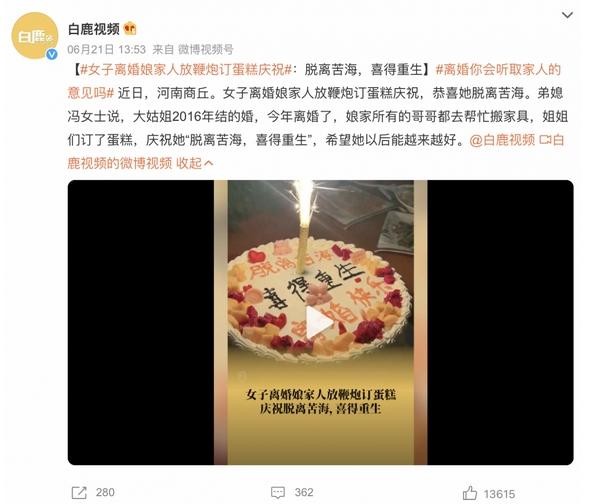The width and height of the screenshot is (604, 504).
Task: Open the 06月21日 13:53 timestamp
Action: click(x=107, y=49)
